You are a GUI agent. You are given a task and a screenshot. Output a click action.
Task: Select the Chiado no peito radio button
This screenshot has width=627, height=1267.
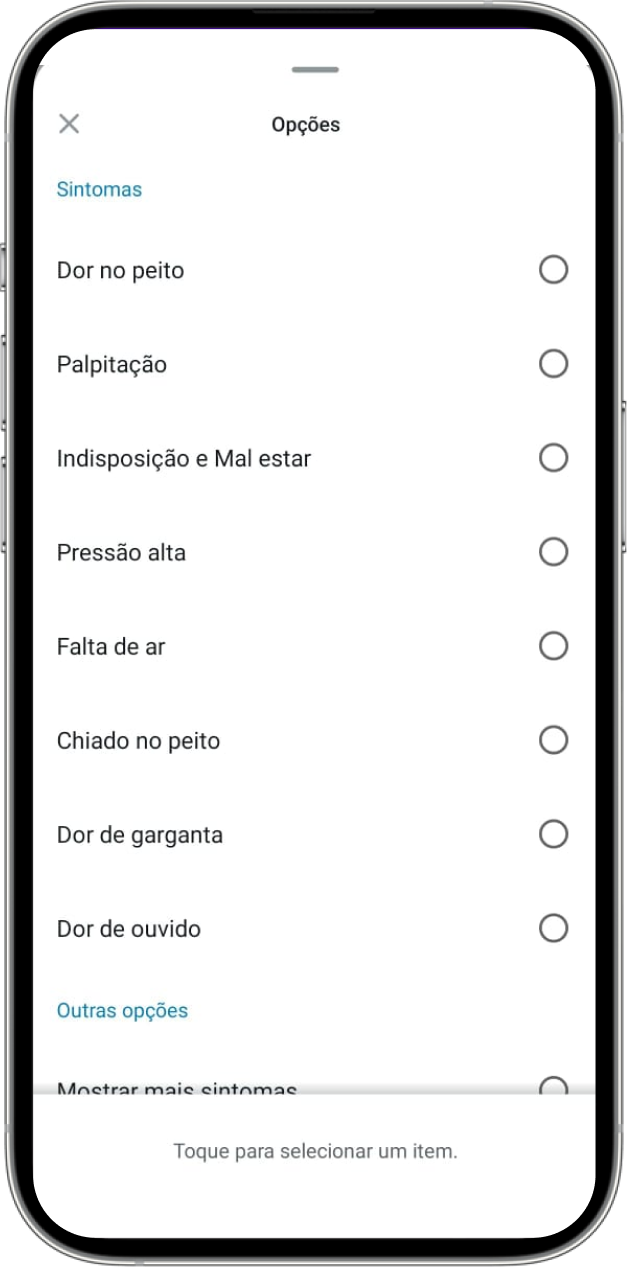[x=553, y=740]
